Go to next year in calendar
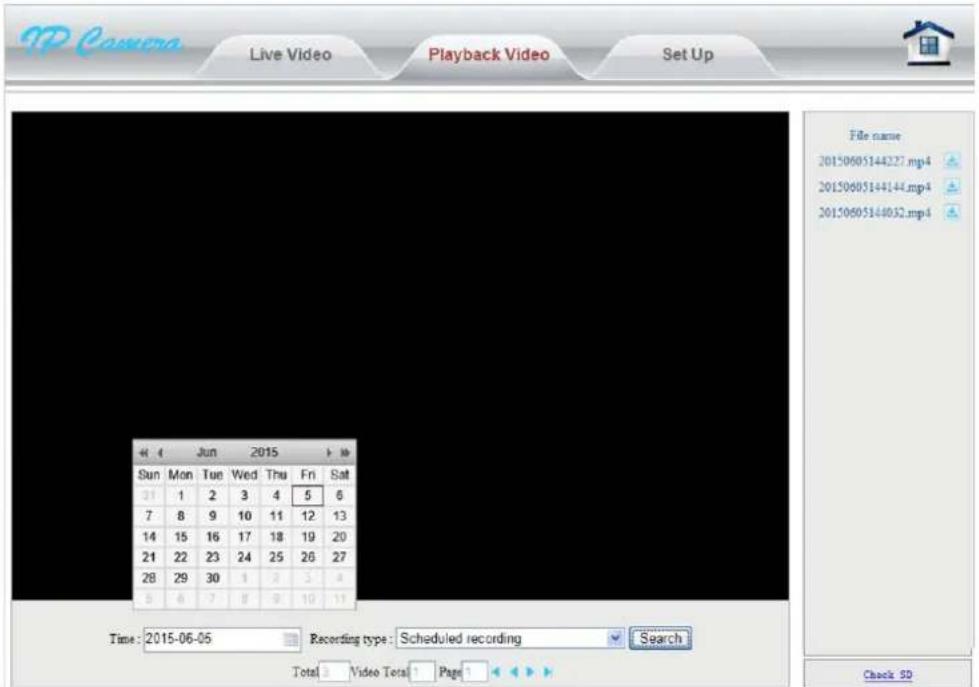The height and width of the screenshot is (687, 979). click(x=345, y=452)
